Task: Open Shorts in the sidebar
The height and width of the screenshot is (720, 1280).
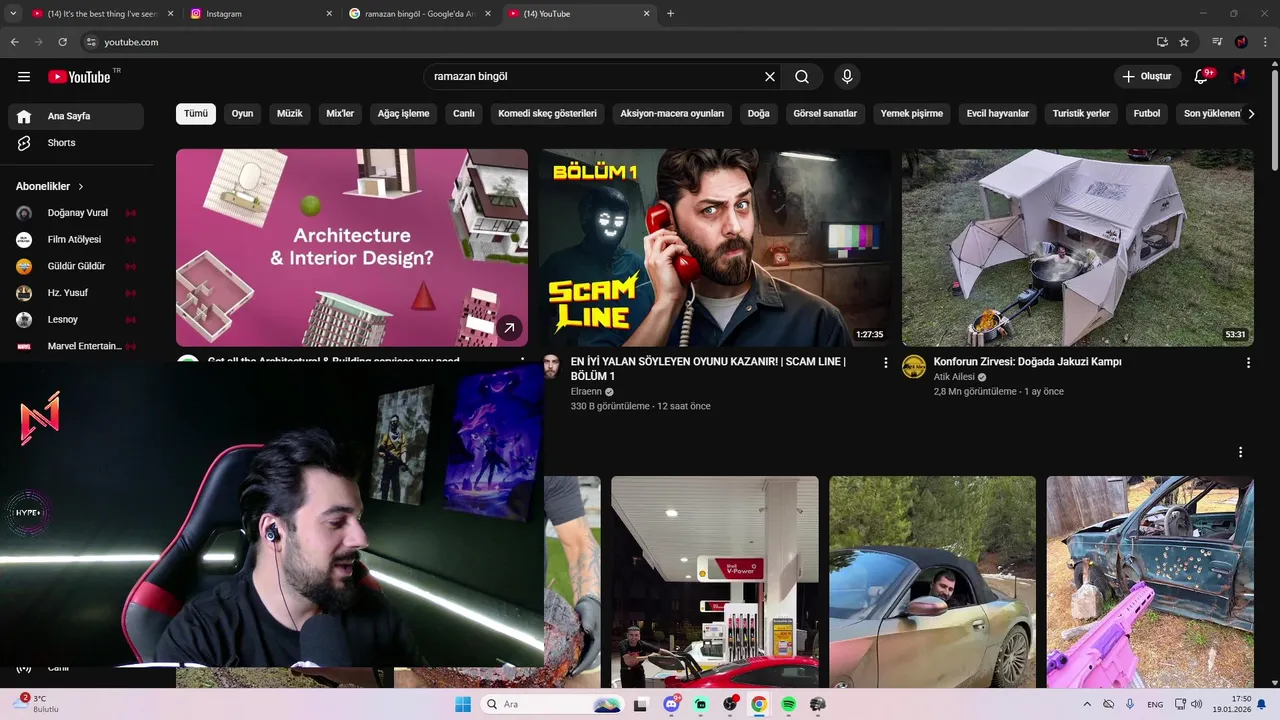Action: click(x=76, y=143)
